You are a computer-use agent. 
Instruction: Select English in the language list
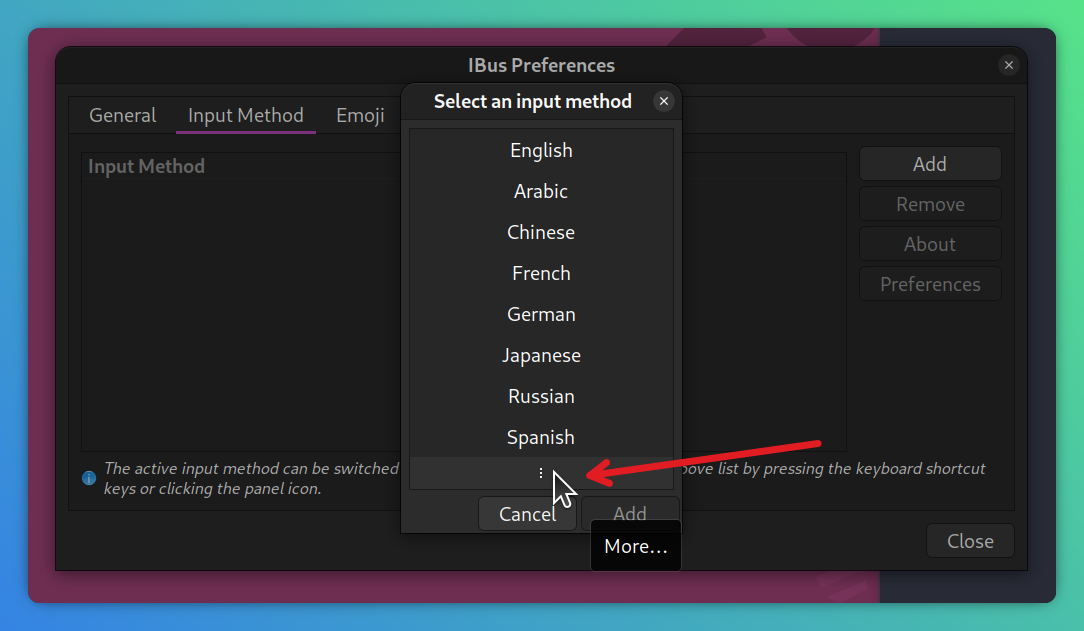pos(541,150)
